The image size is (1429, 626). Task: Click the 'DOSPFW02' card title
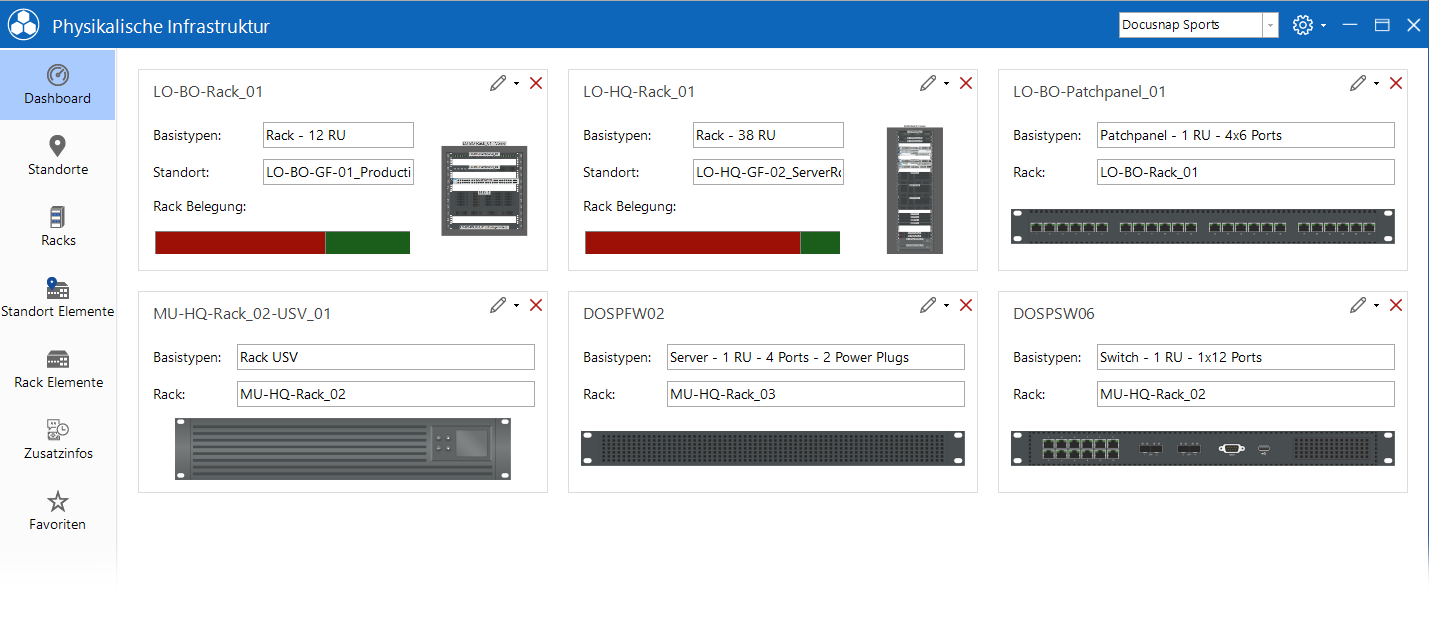(x=624, y=314)
